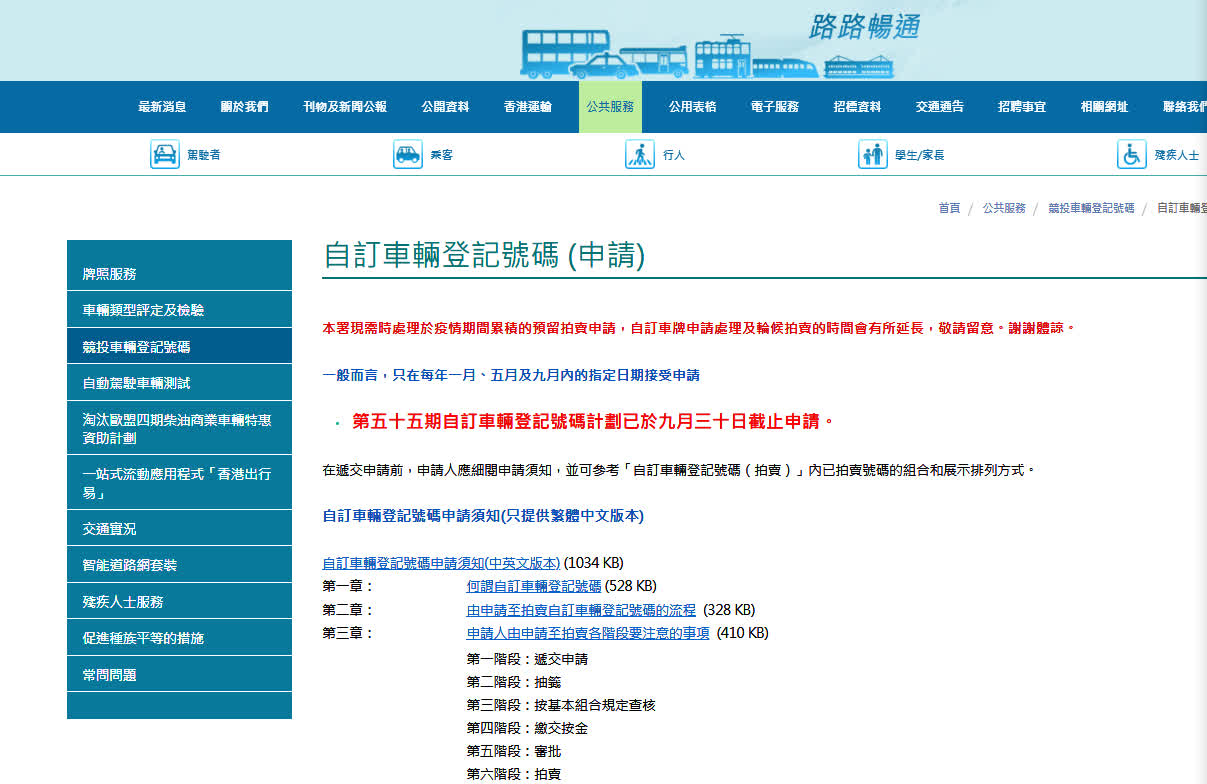
Task: Open 自訂車輛登記號碼申請須知 (中英文版本) link
Action: click(x=441, y=563)
